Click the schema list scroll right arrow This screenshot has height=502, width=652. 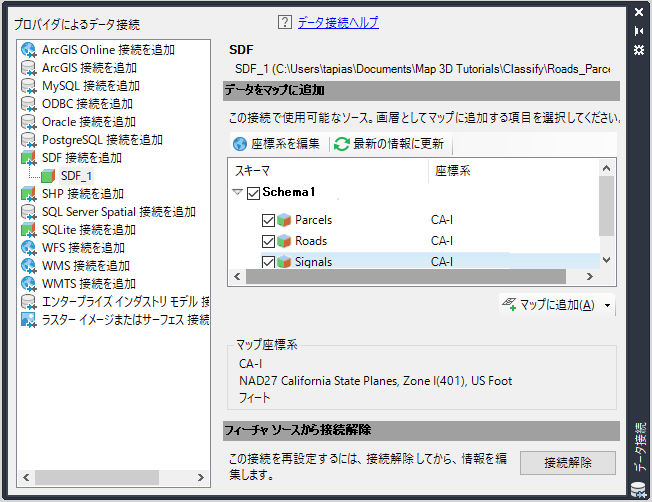pyautogui.click(x=589, y=277)
